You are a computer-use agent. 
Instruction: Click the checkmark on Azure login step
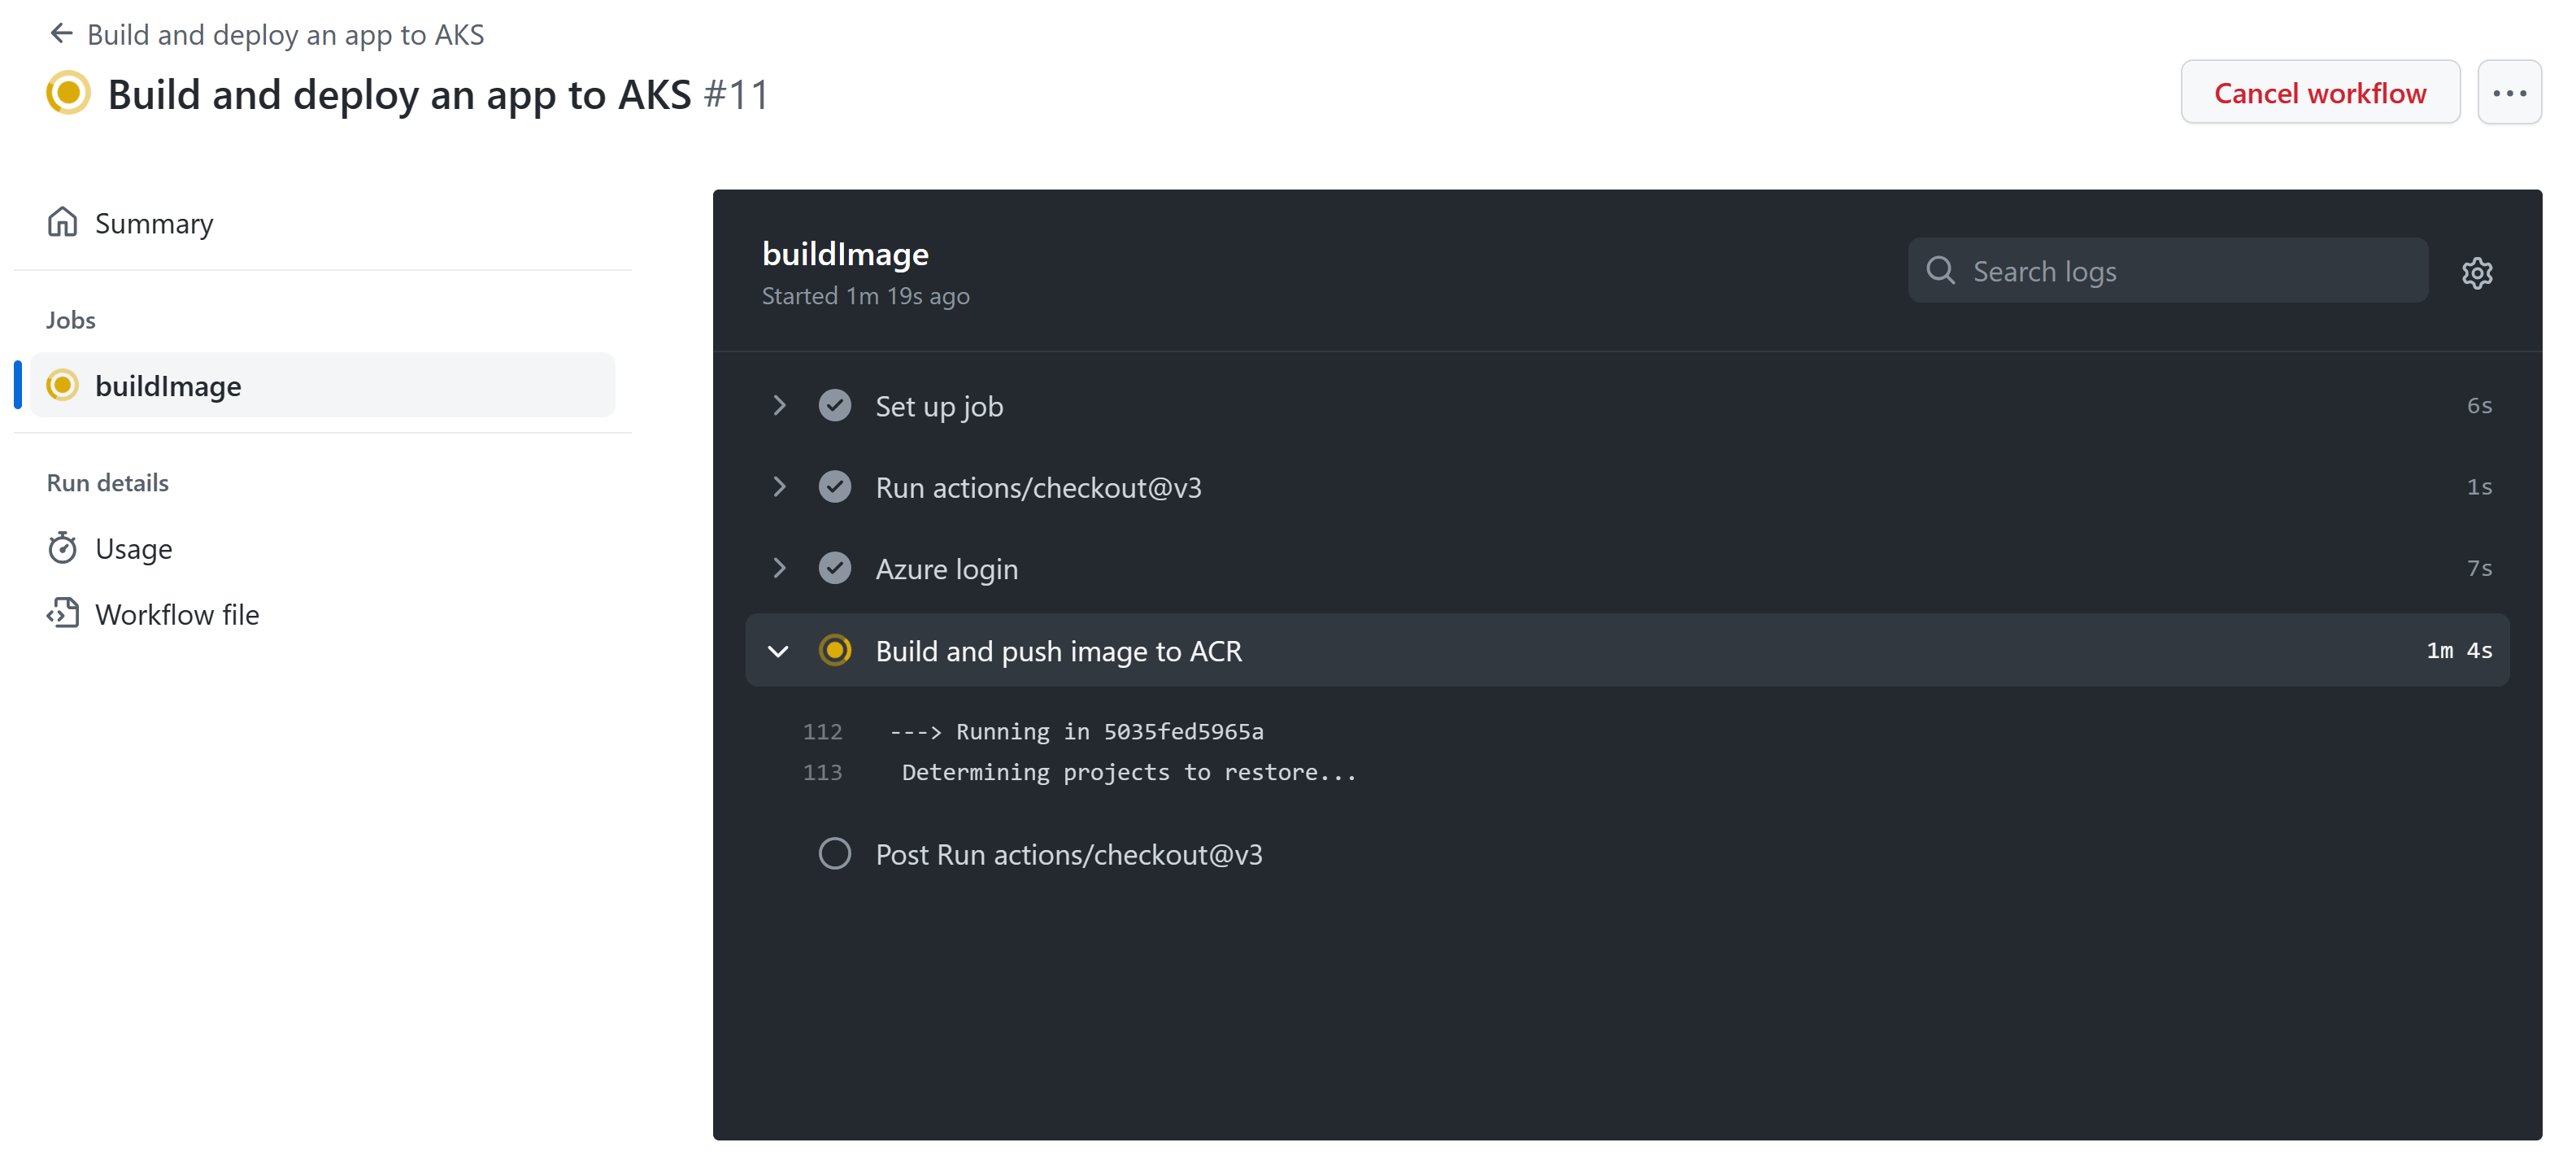tap(835, 567)
